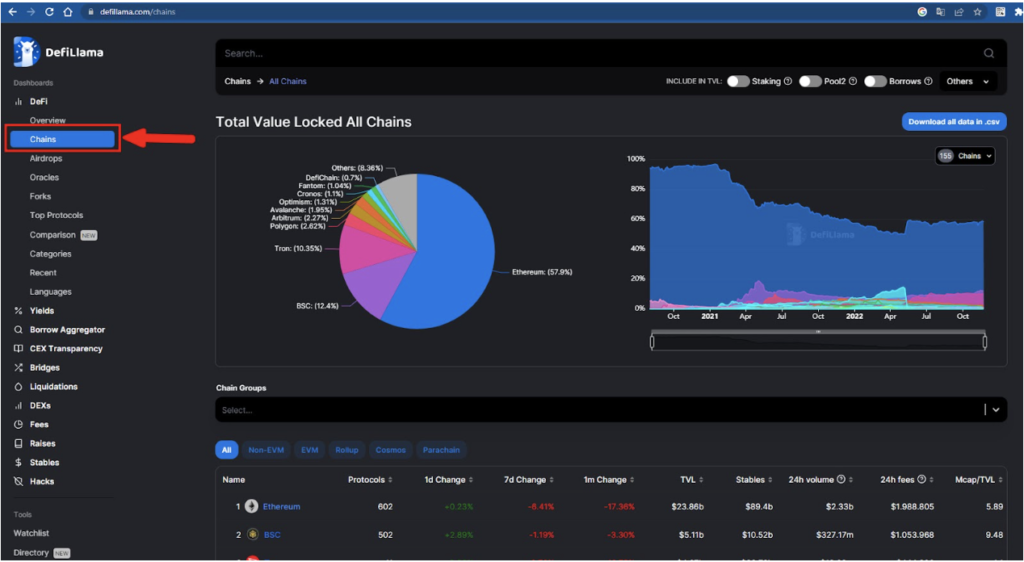The height and width of the screenshot is (562, 1024).
Task: Click the browser back arrow
Action: coord(12,12)
